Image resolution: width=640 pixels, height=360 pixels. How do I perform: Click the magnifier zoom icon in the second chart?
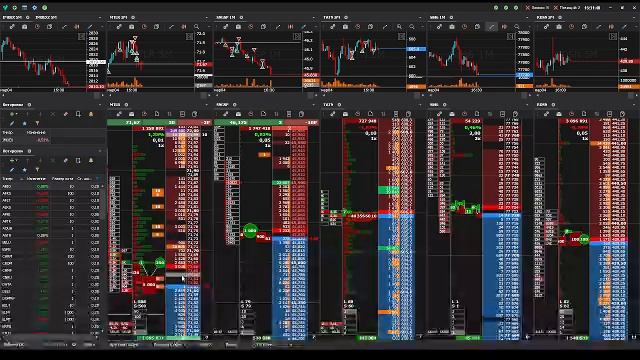click(x=196, y=27)
